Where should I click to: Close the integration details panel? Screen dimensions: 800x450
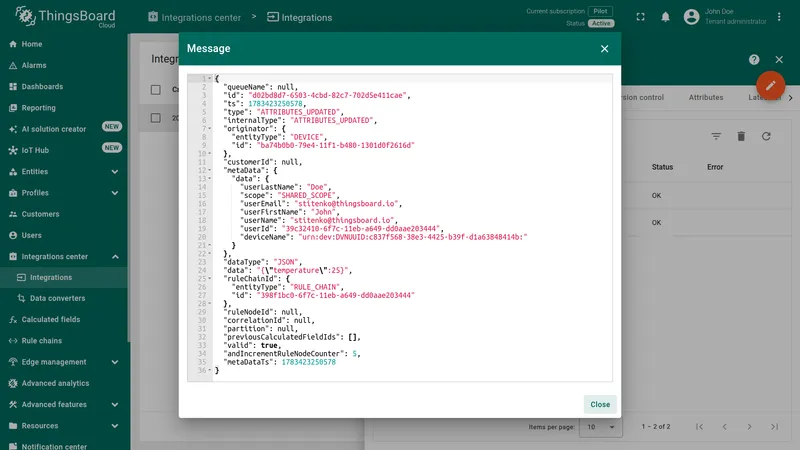click(779, 60)
